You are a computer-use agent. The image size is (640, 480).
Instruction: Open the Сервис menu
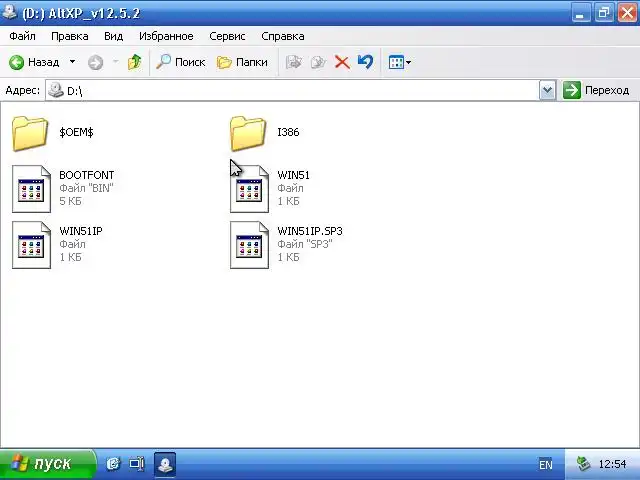coord(227,36)
